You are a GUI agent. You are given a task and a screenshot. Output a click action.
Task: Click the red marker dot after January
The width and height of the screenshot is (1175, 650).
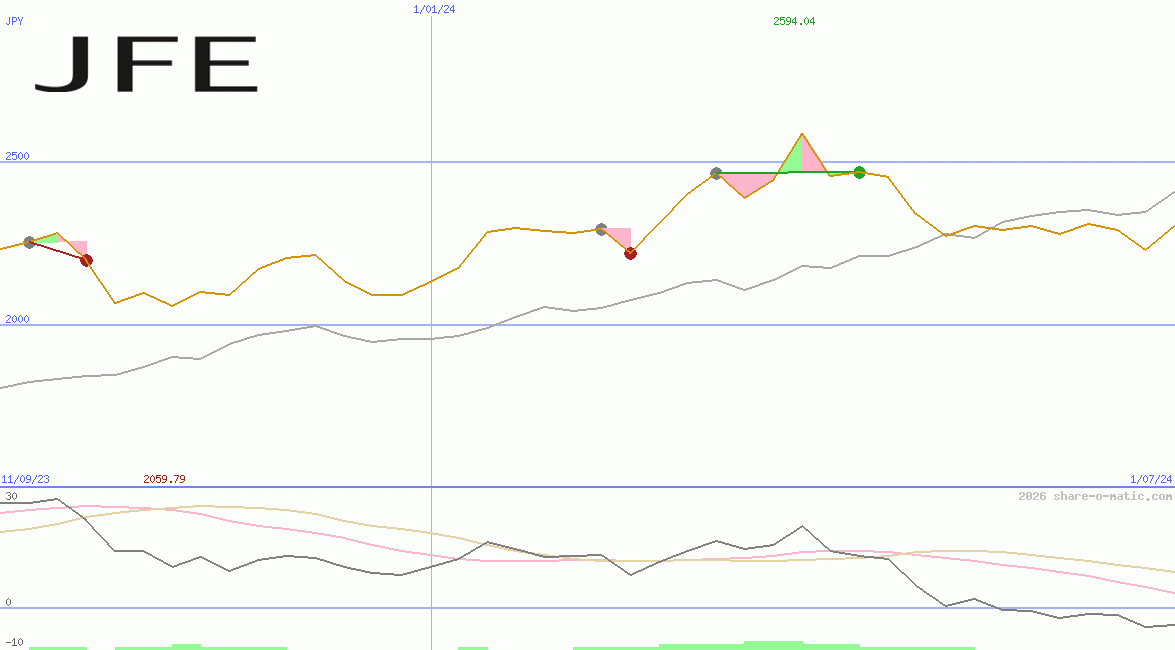point(630,253)
